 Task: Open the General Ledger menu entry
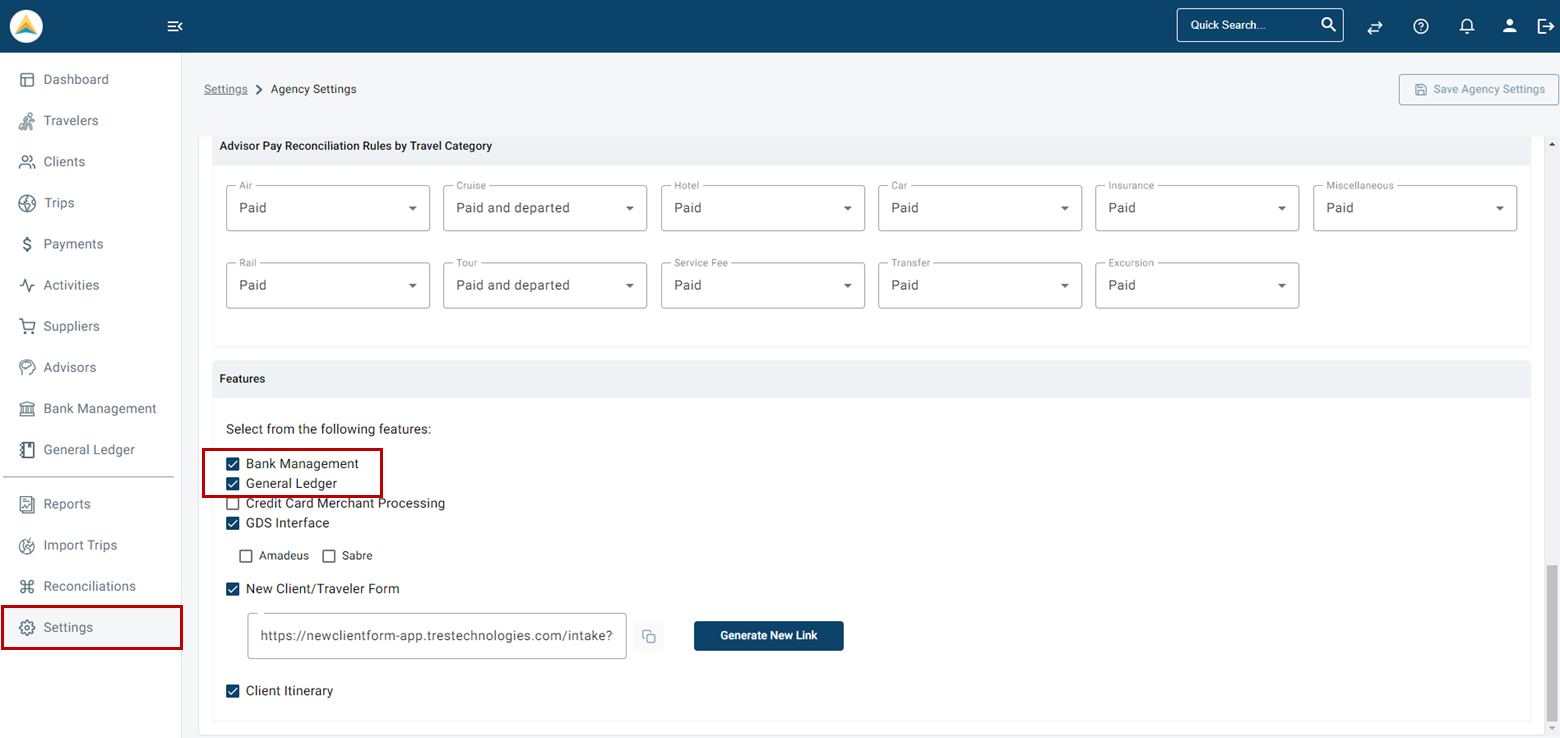88,449
